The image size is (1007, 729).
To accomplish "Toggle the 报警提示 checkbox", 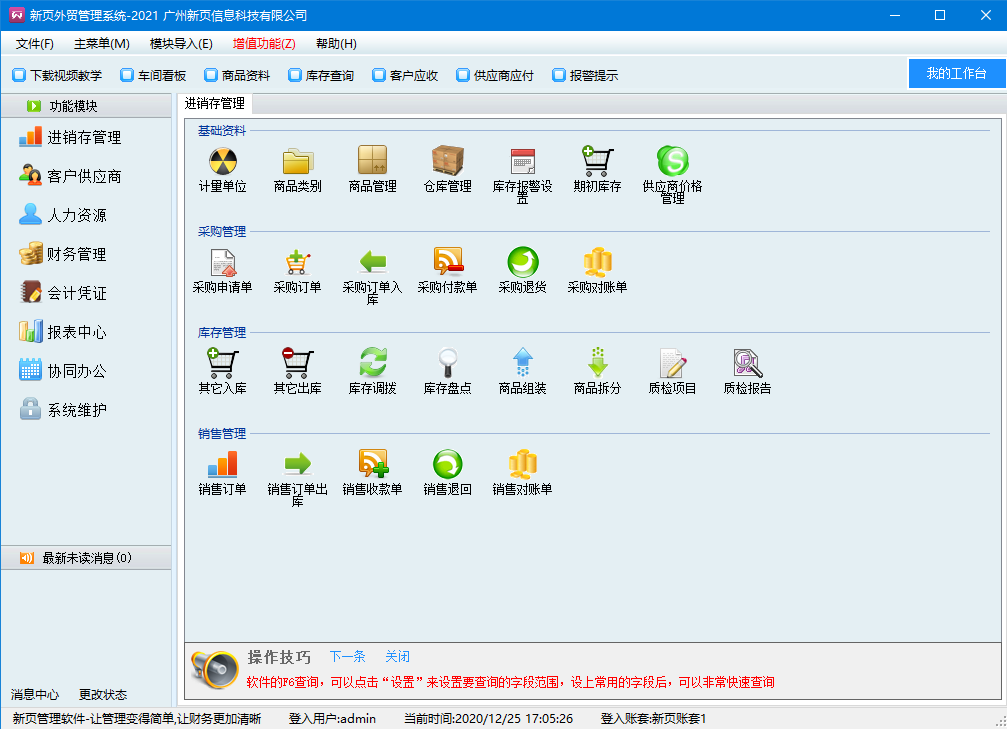I will (x=559, y=75).
